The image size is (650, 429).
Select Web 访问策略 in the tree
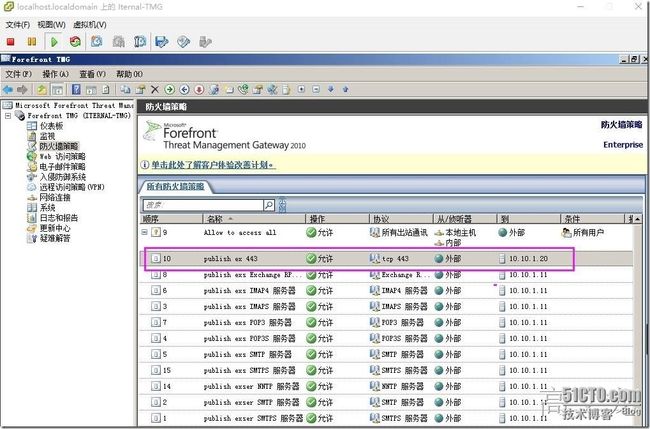click(x=63, y=157)
